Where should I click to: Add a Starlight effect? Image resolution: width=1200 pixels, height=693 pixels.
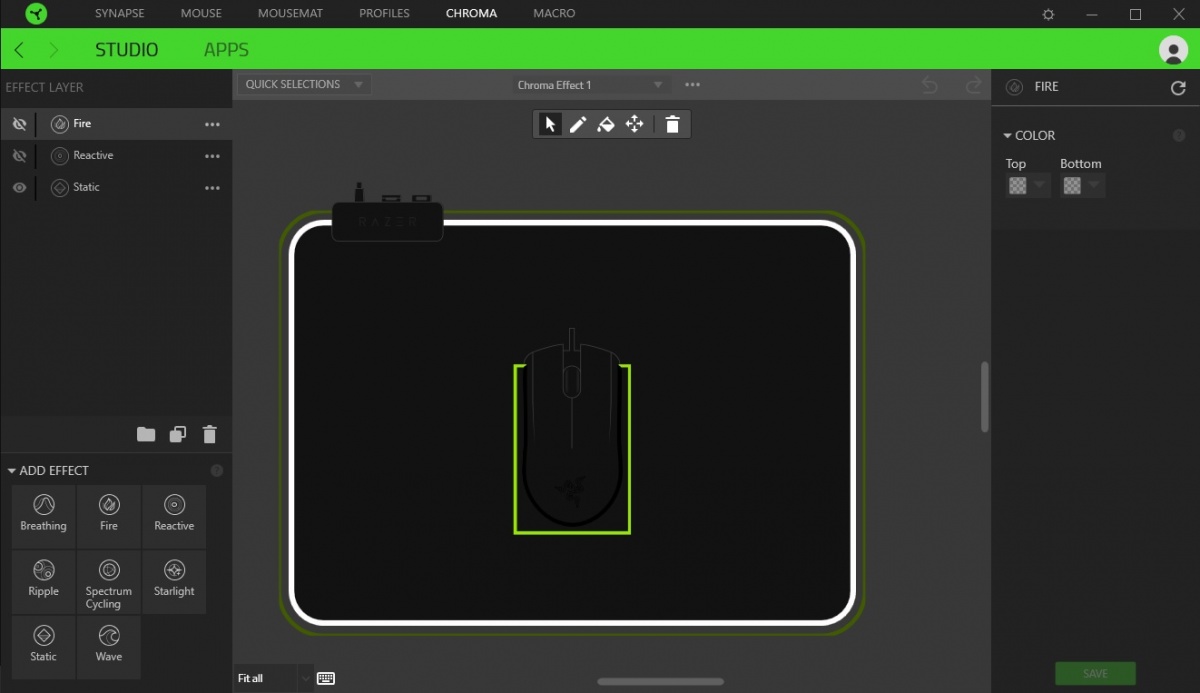174,582
